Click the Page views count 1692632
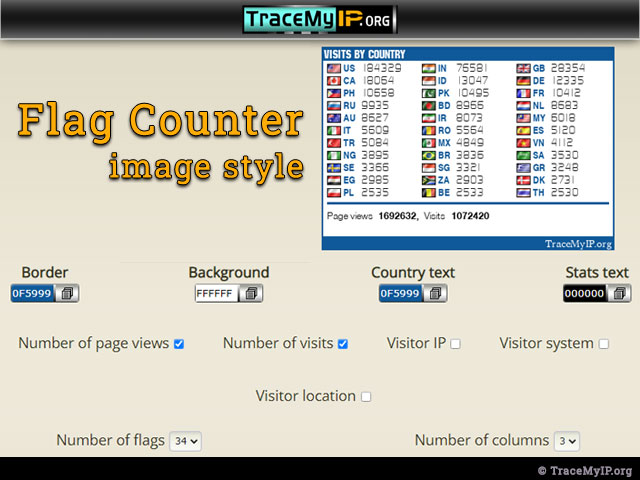The width and height of the screenshot is (640, 480). [x=398, y=216]
